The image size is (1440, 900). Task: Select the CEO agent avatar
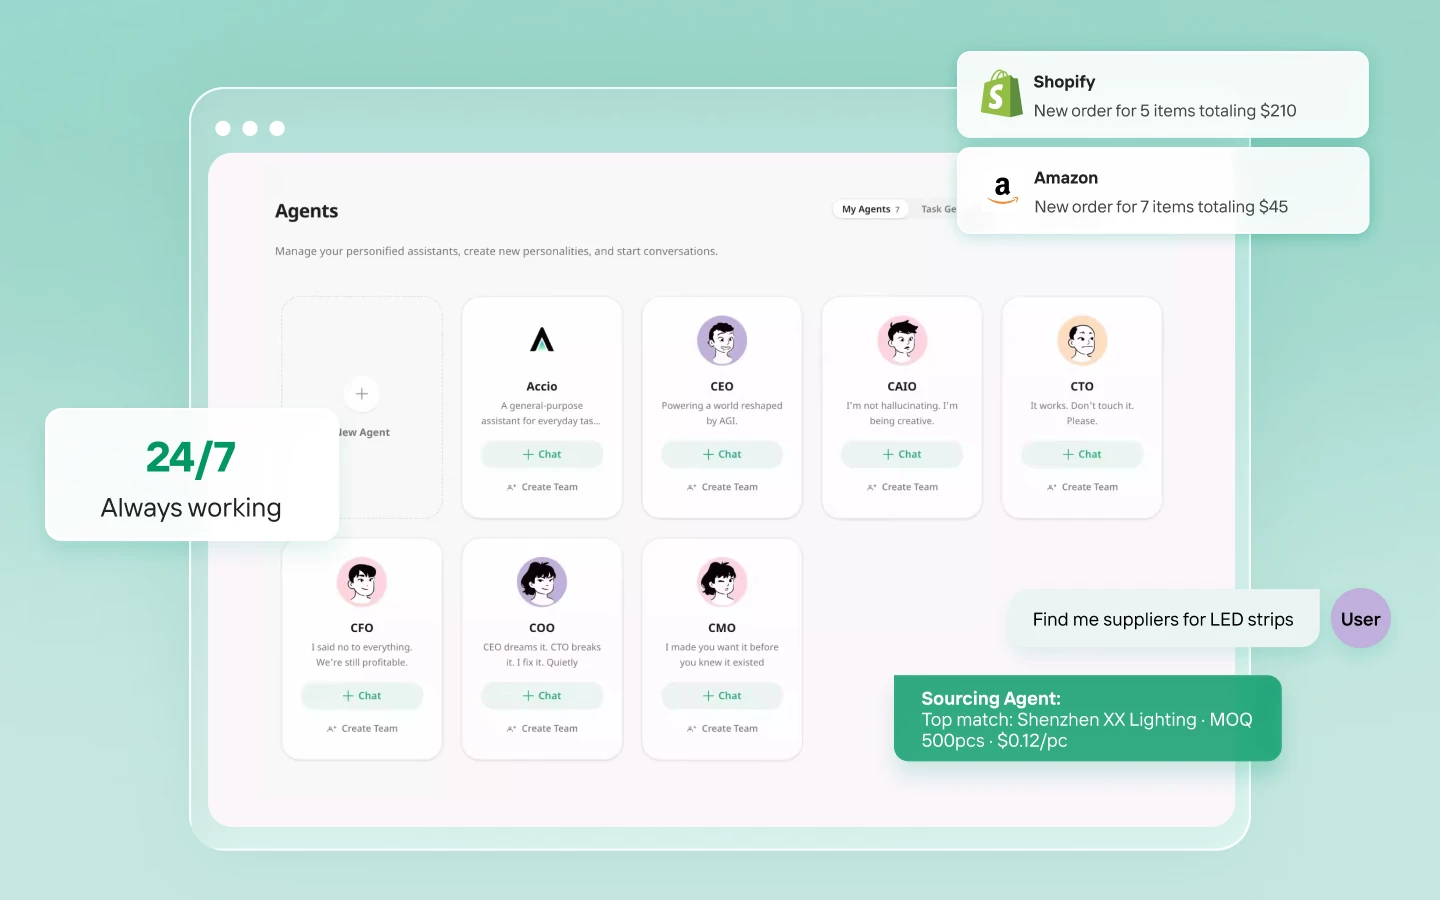[x=722, y=341]
